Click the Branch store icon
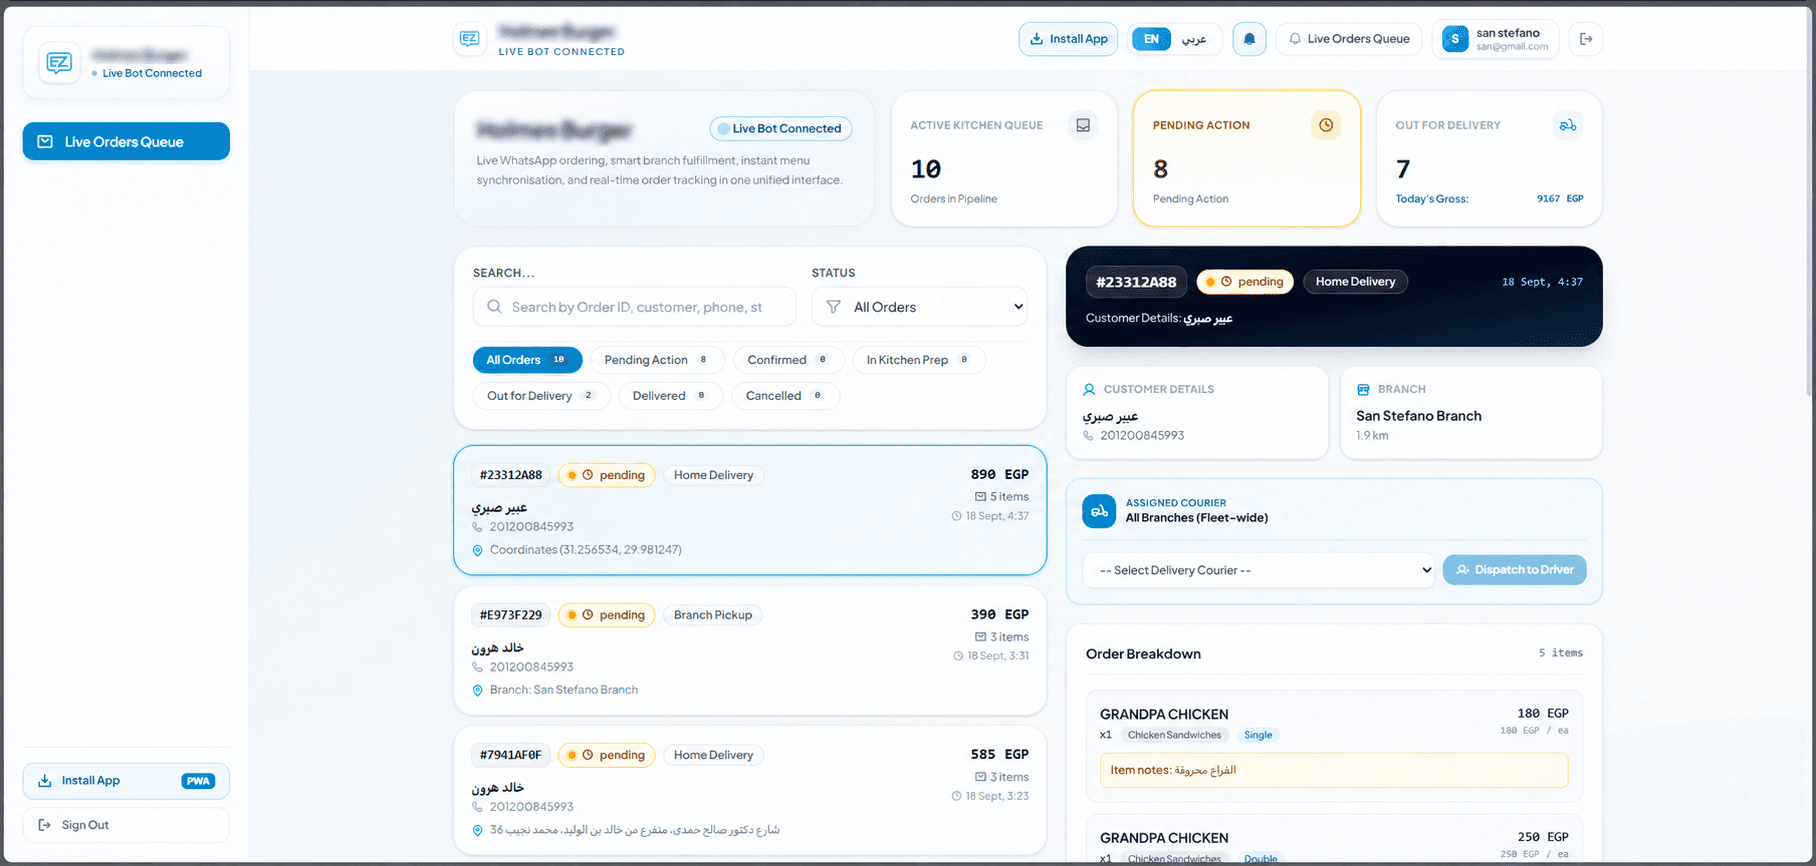This screenshot has height=866, width=1816. 1363,389
